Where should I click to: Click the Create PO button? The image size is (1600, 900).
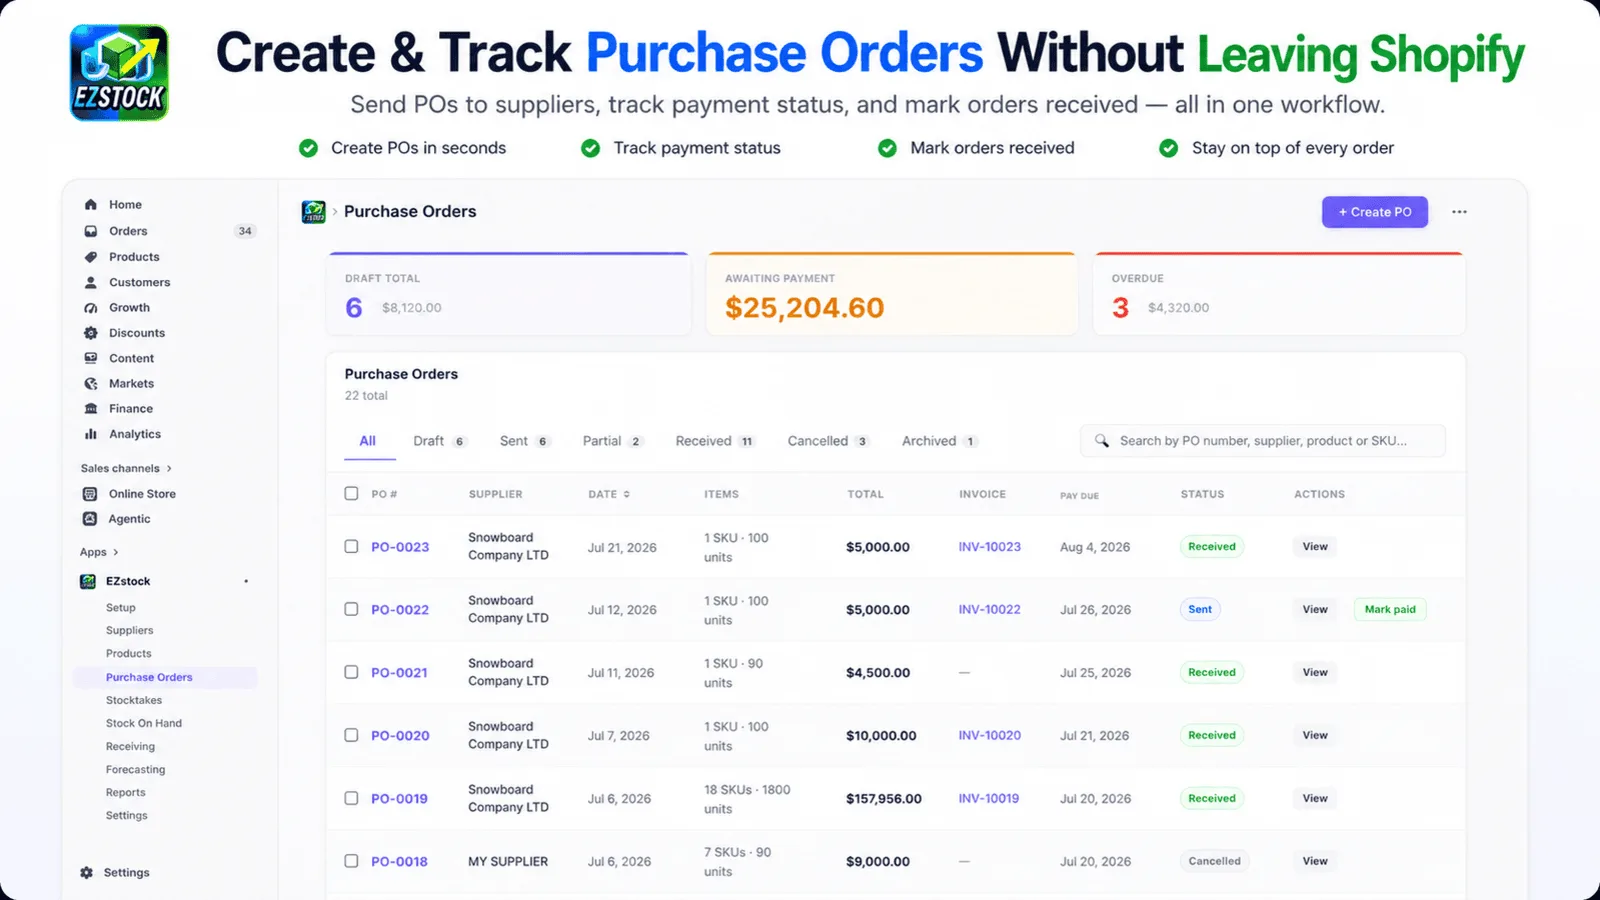pos(1375,212)
